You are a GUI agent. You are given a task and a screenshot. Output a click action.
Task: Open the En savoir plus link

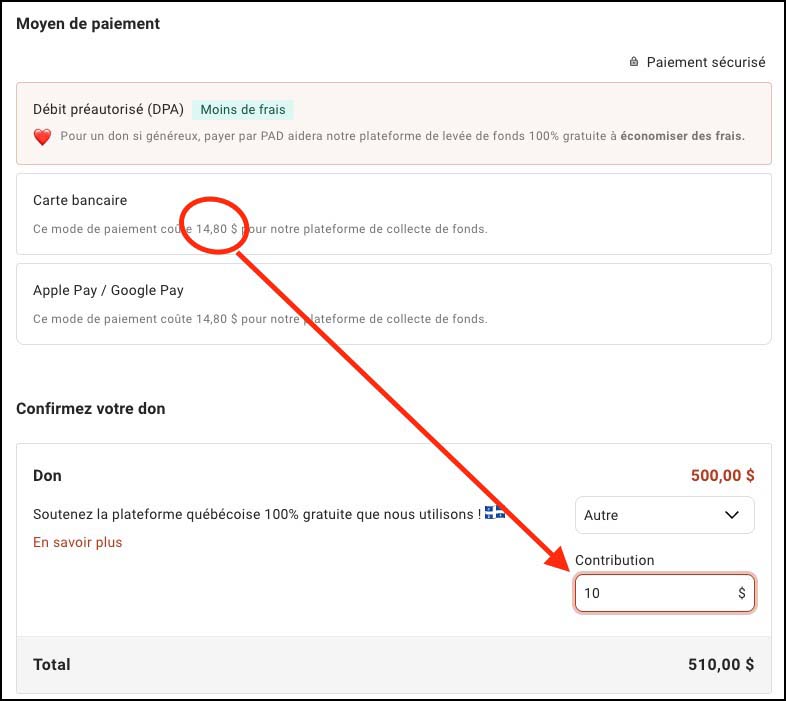(x=78, y=542)
